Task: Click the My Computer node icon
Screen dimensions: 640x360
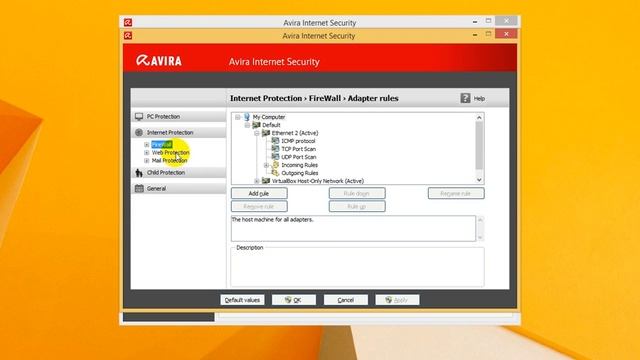Action: 247,117
